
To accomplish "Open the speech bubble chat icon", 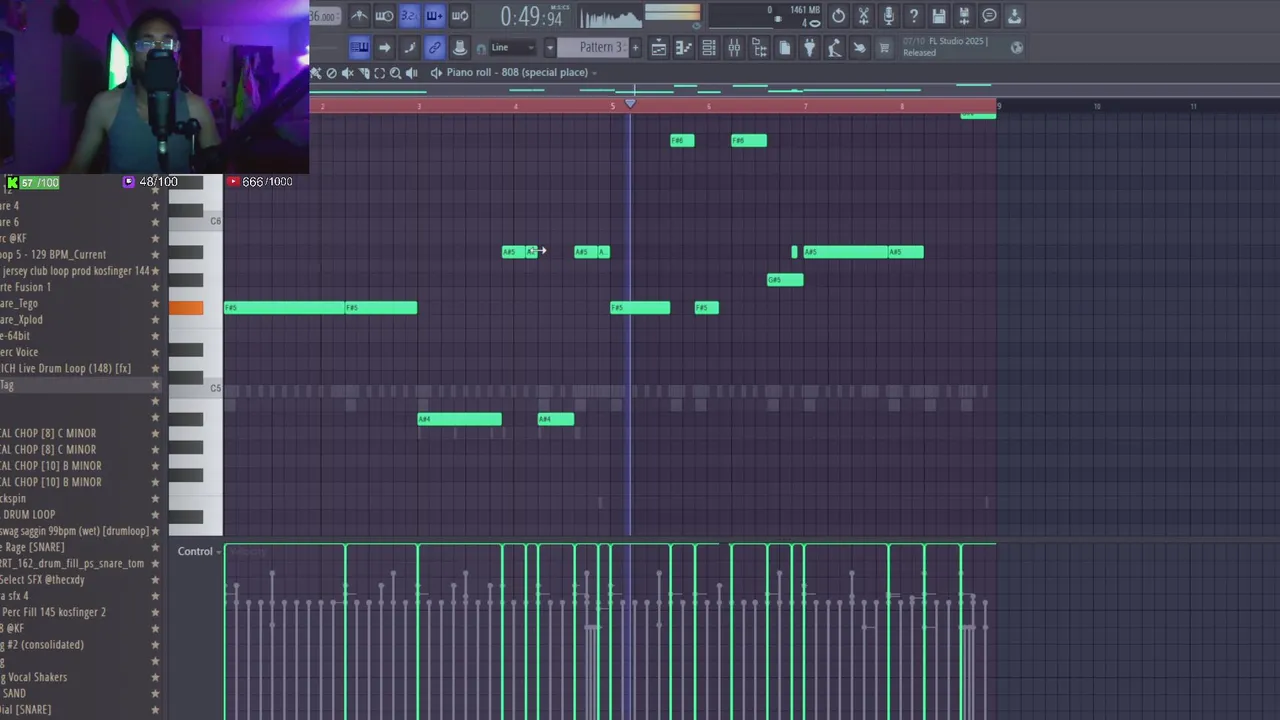I will pyautogui.click(x=989, y=16).
